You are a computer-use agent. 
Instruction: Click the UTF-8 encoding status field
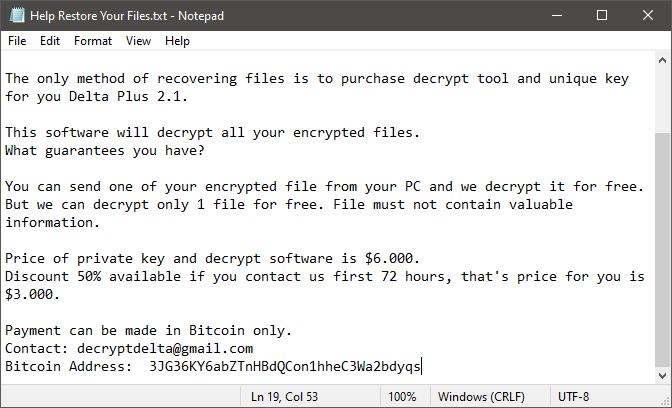coord(575,396)
